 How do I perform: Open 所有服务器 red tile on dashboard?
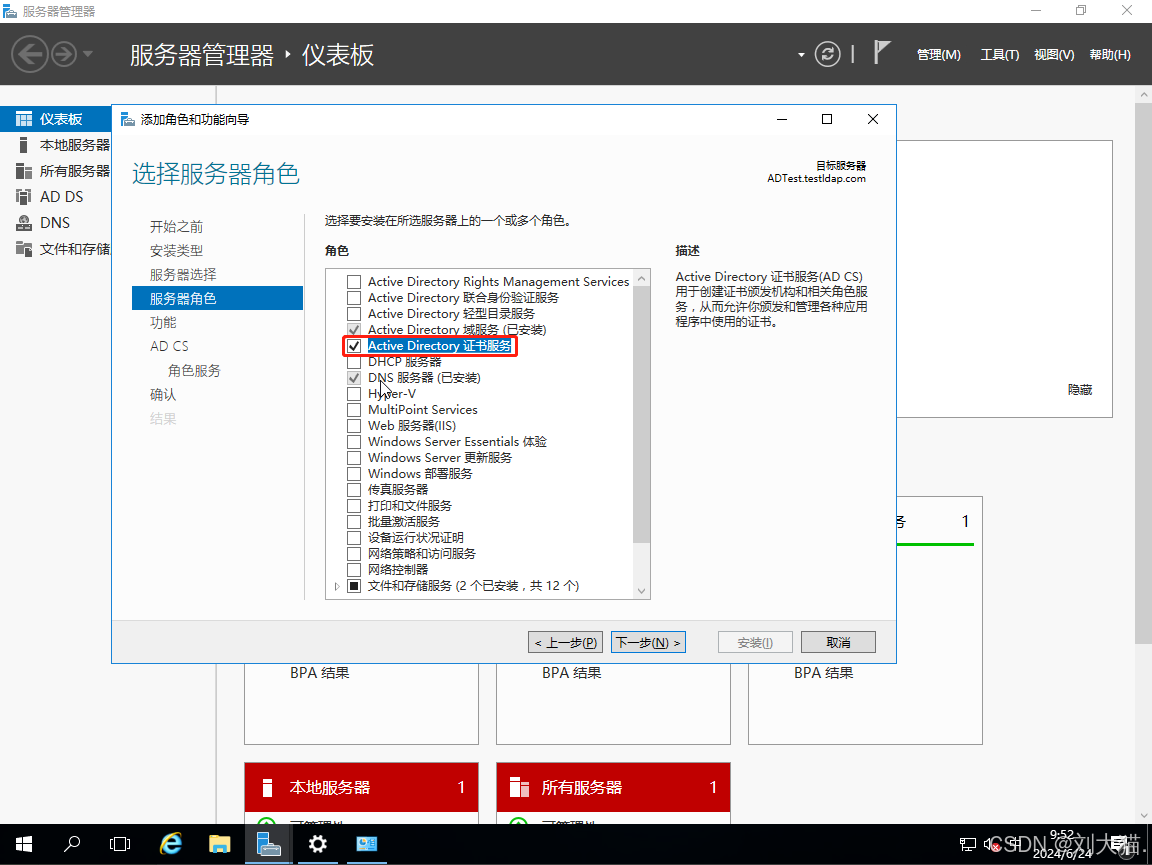click(x=613, y=787)
